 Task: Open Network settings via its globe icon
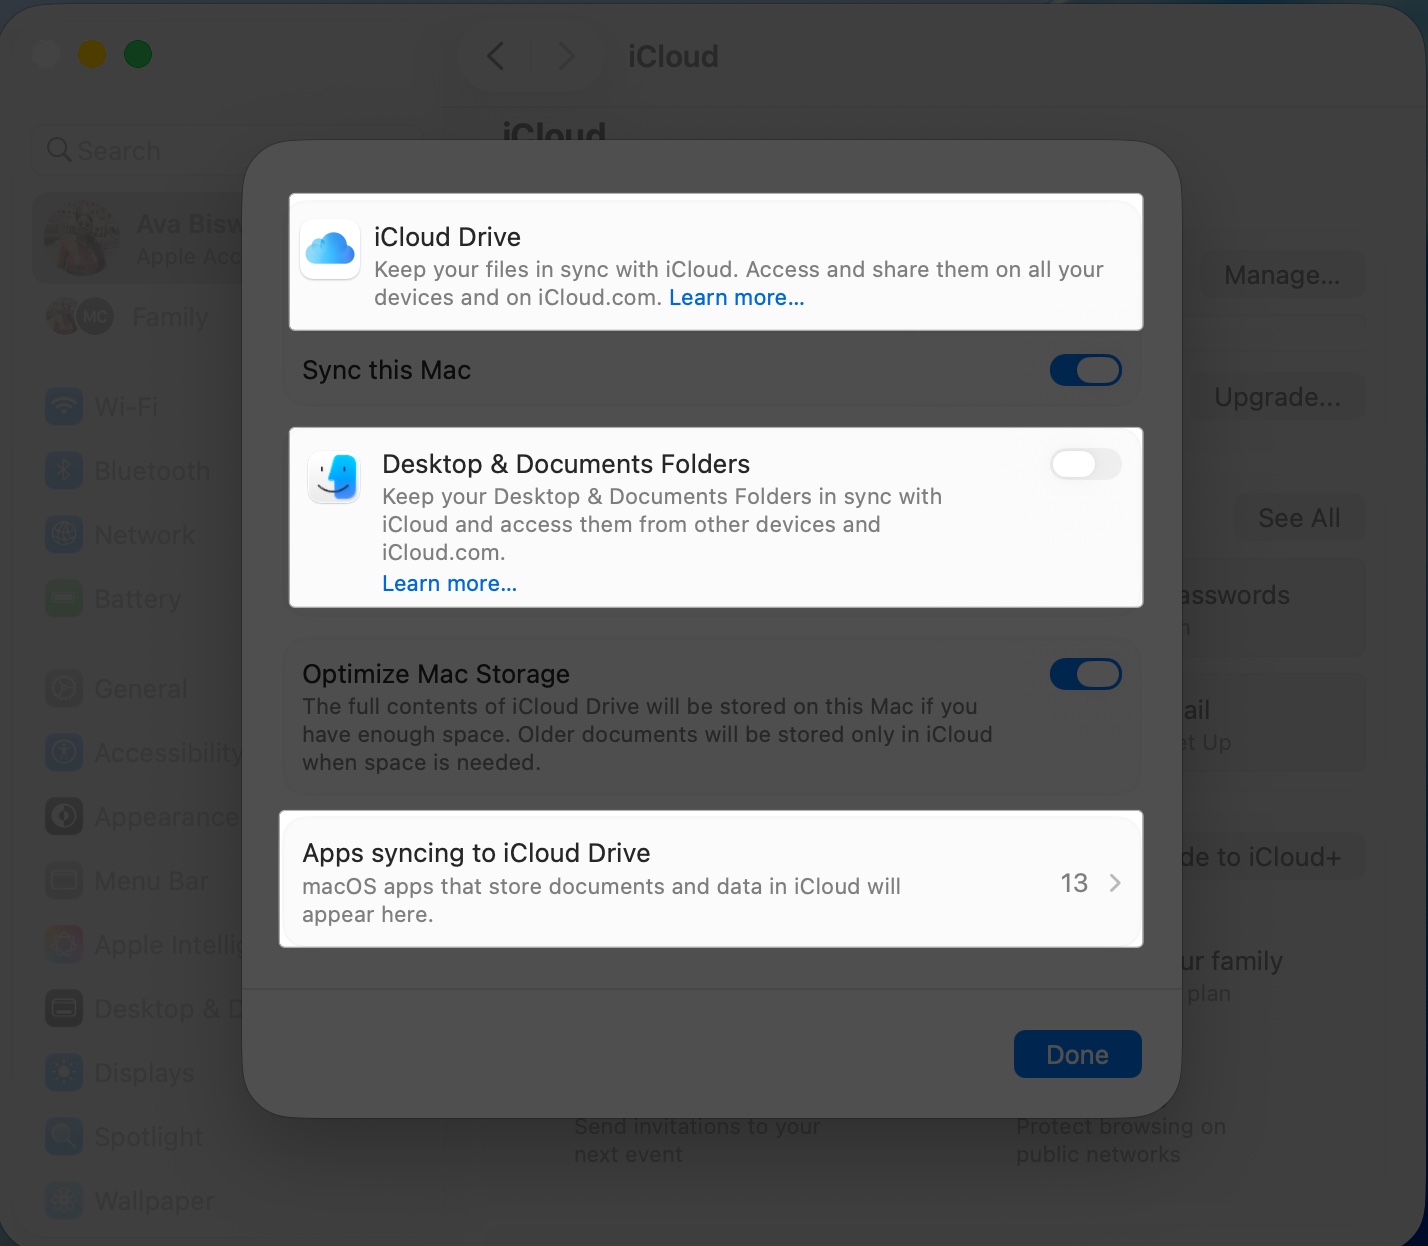coord(63,534)
